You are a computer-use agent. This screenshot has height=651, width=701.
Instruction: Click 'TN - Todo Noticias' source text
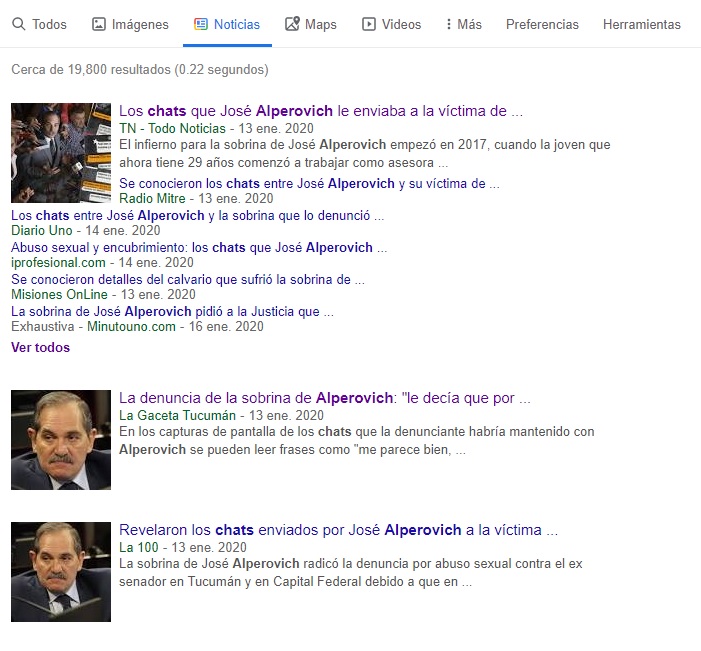coord(172,128)
